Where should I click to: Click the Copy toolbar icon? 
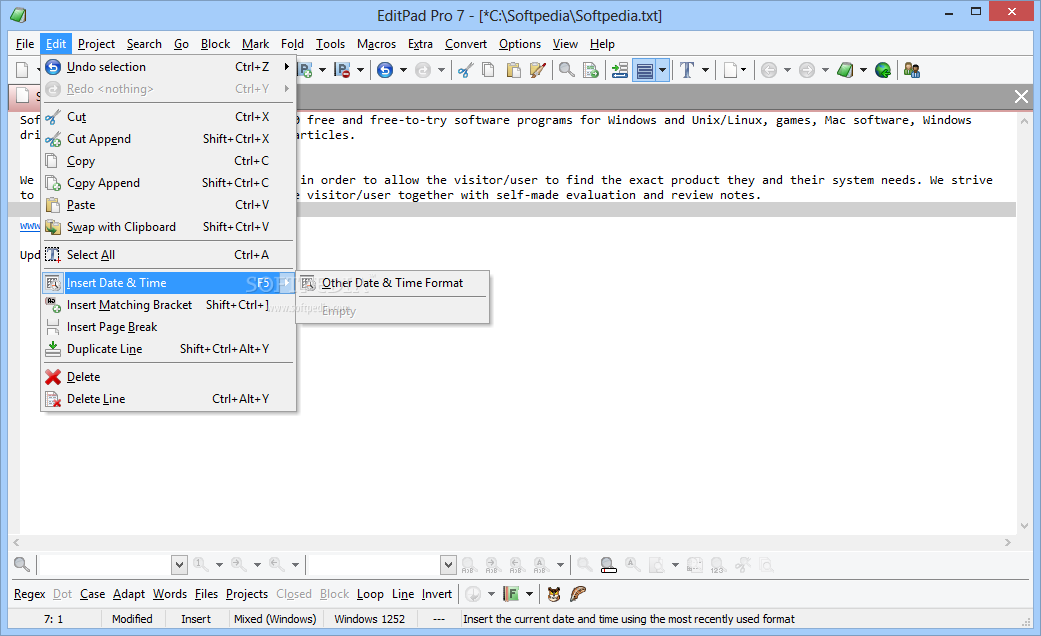[x=489, y=70]
